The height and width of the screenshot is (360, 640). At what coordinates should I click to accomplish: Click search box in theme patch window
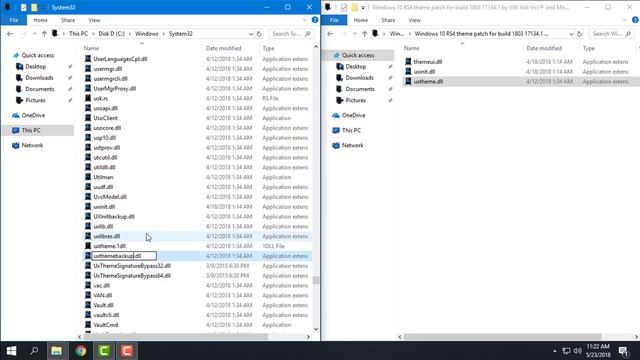pyautogui.click(x=611, y=34)
